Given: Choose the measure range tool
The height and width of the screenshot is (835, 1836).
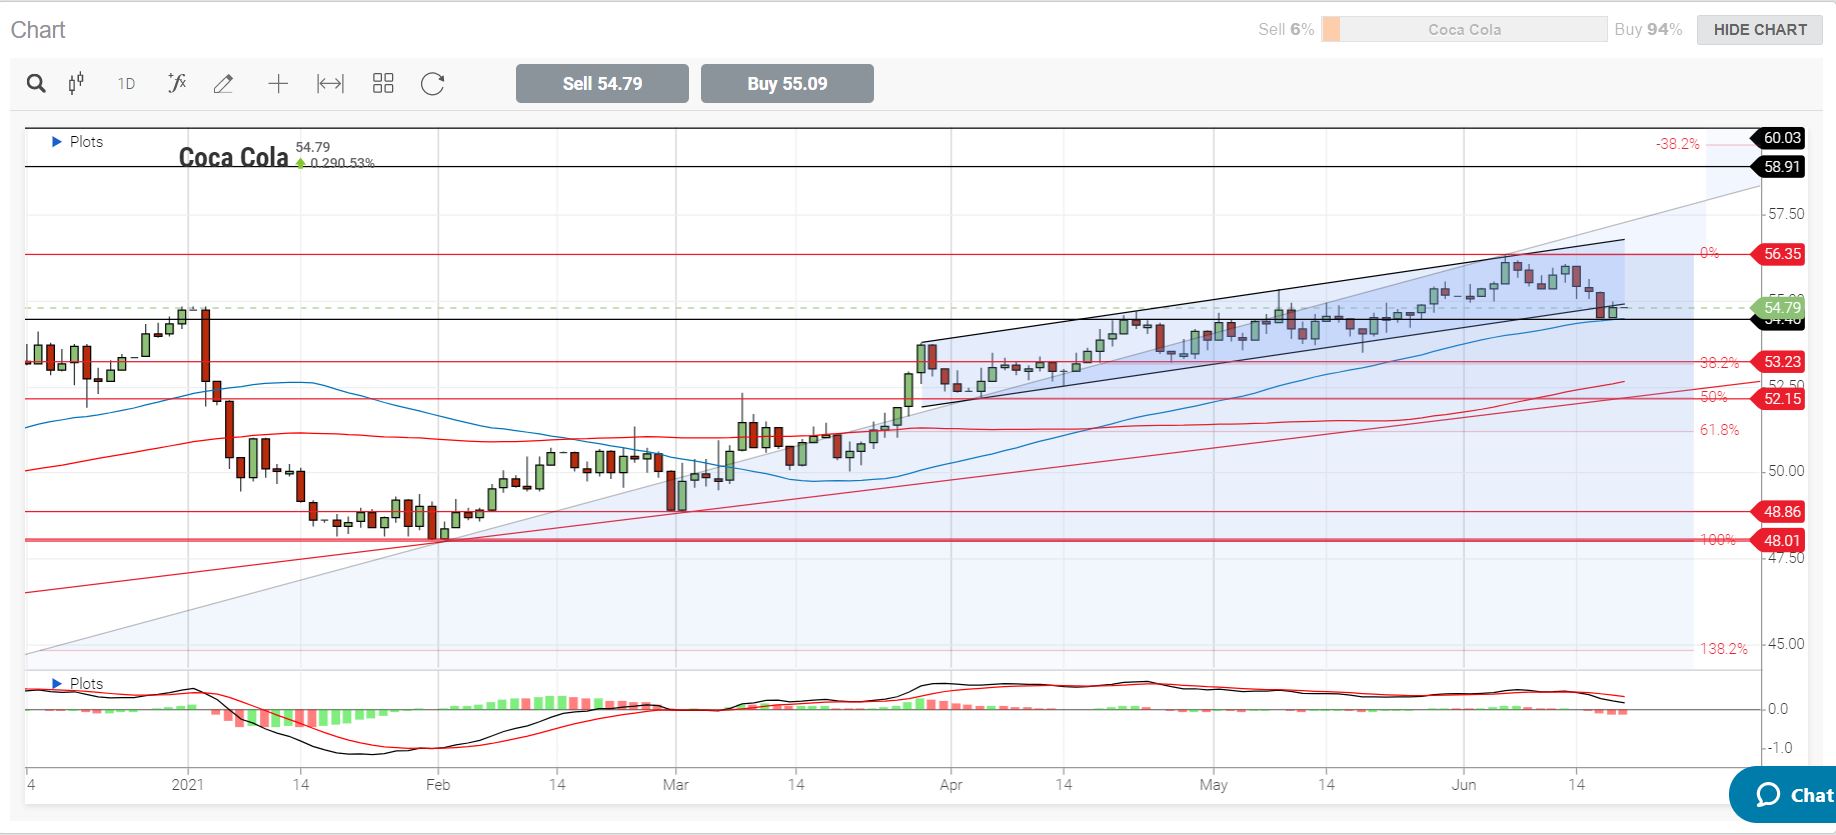Looking at the screenshot, I should (x=330, y=84).
